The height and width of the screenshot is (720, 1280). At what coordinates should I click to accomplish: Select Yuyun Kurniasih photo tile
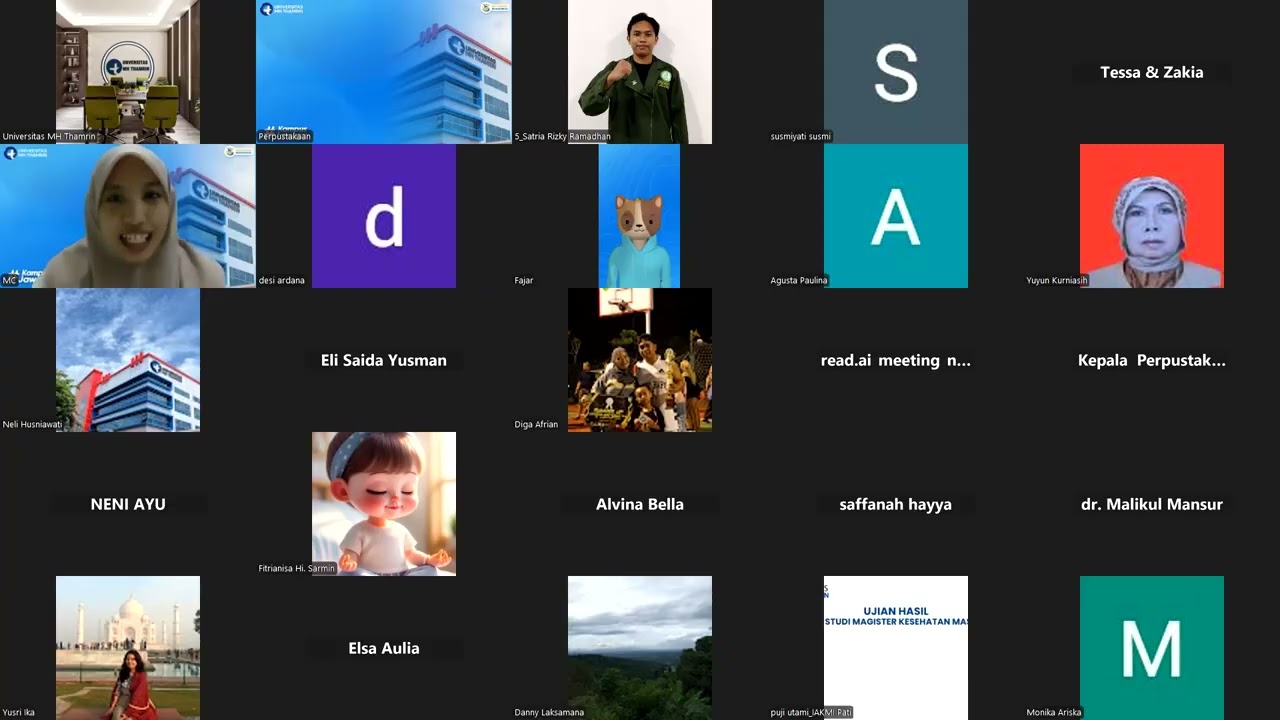click(x=1152, y=216)
